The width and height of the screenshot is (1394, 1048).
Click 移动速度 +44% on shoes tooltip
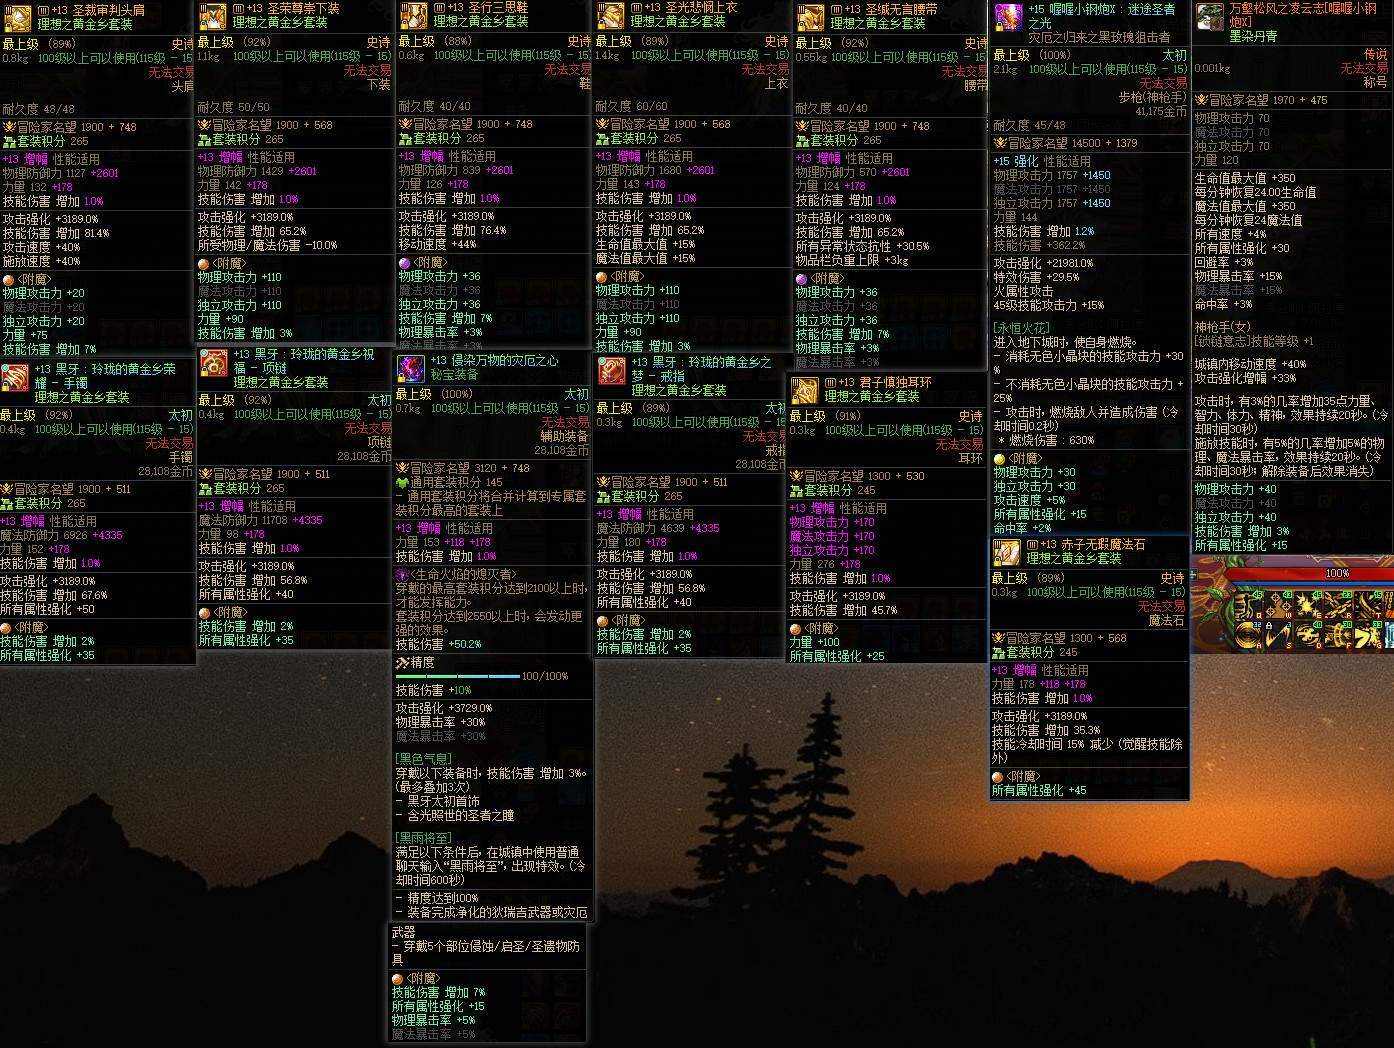438,244
